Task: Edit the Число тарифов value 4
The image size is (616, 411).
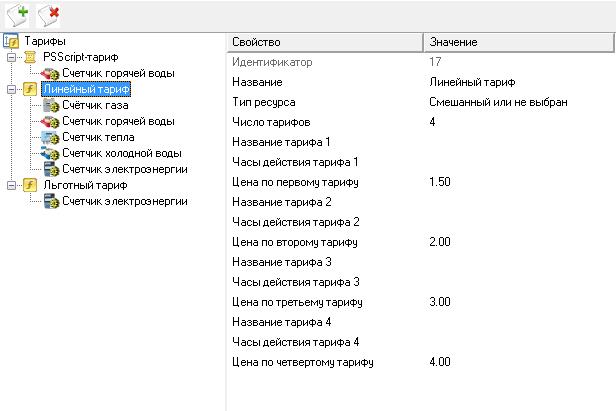Action: coord(520,122)
